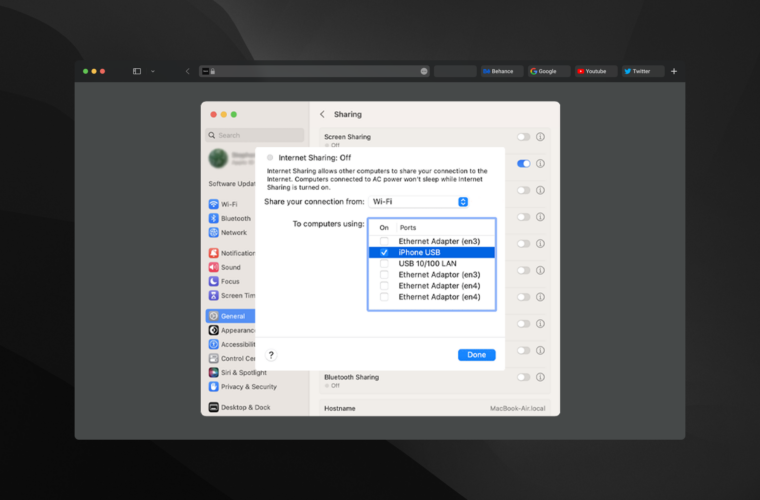Open Wi-Fi settings in the sidebar
This screenshot has height=500, width=760.
(229, 204)
